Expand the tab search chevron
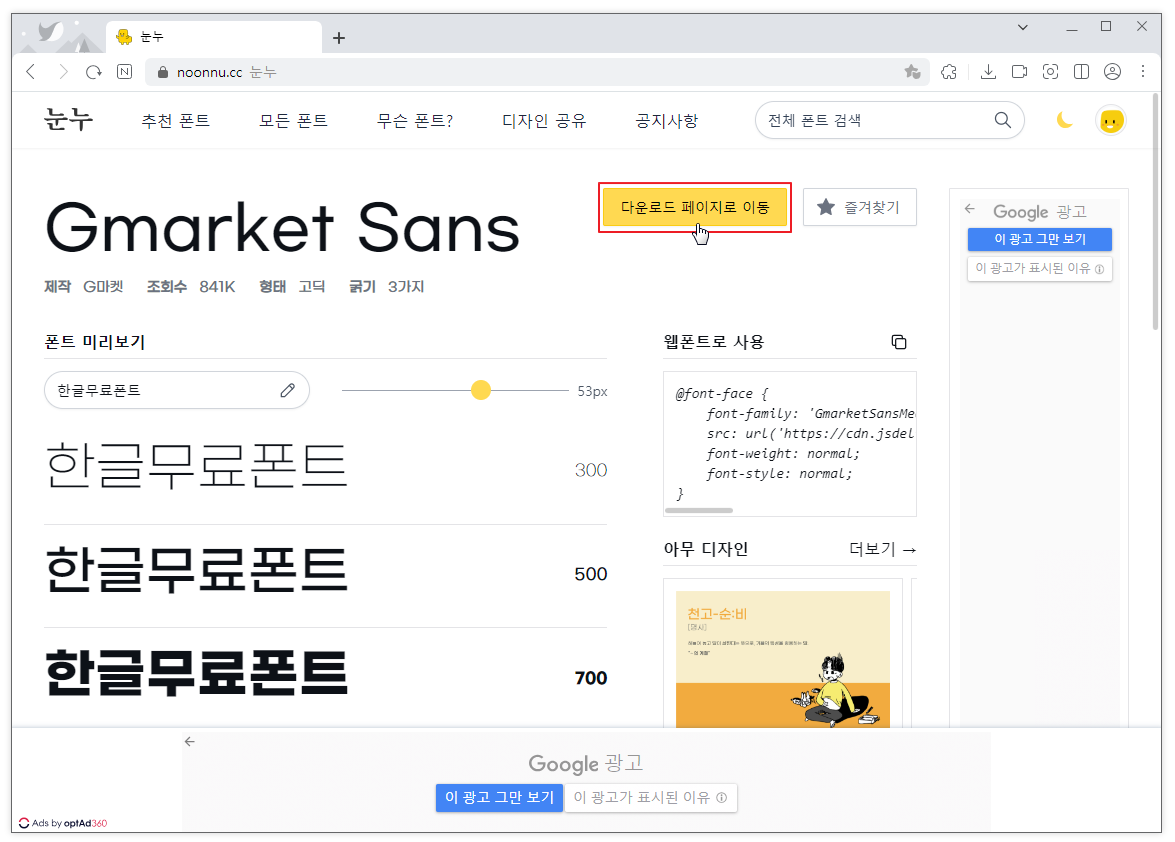Image resolution: width=1175 pixels, height=842 pixels. pos(1023,27)
